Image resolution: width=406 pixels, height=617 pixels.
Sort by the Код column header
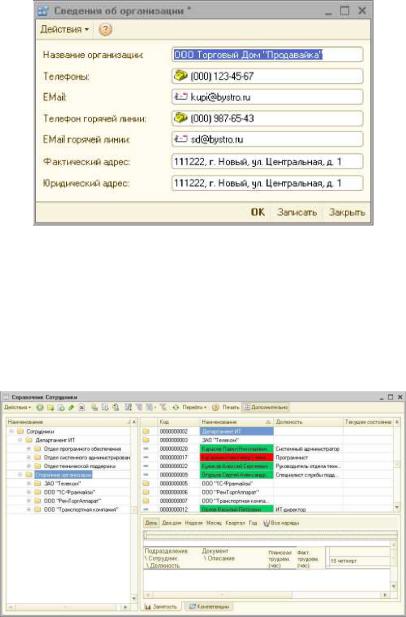click(x=178, y=422)
